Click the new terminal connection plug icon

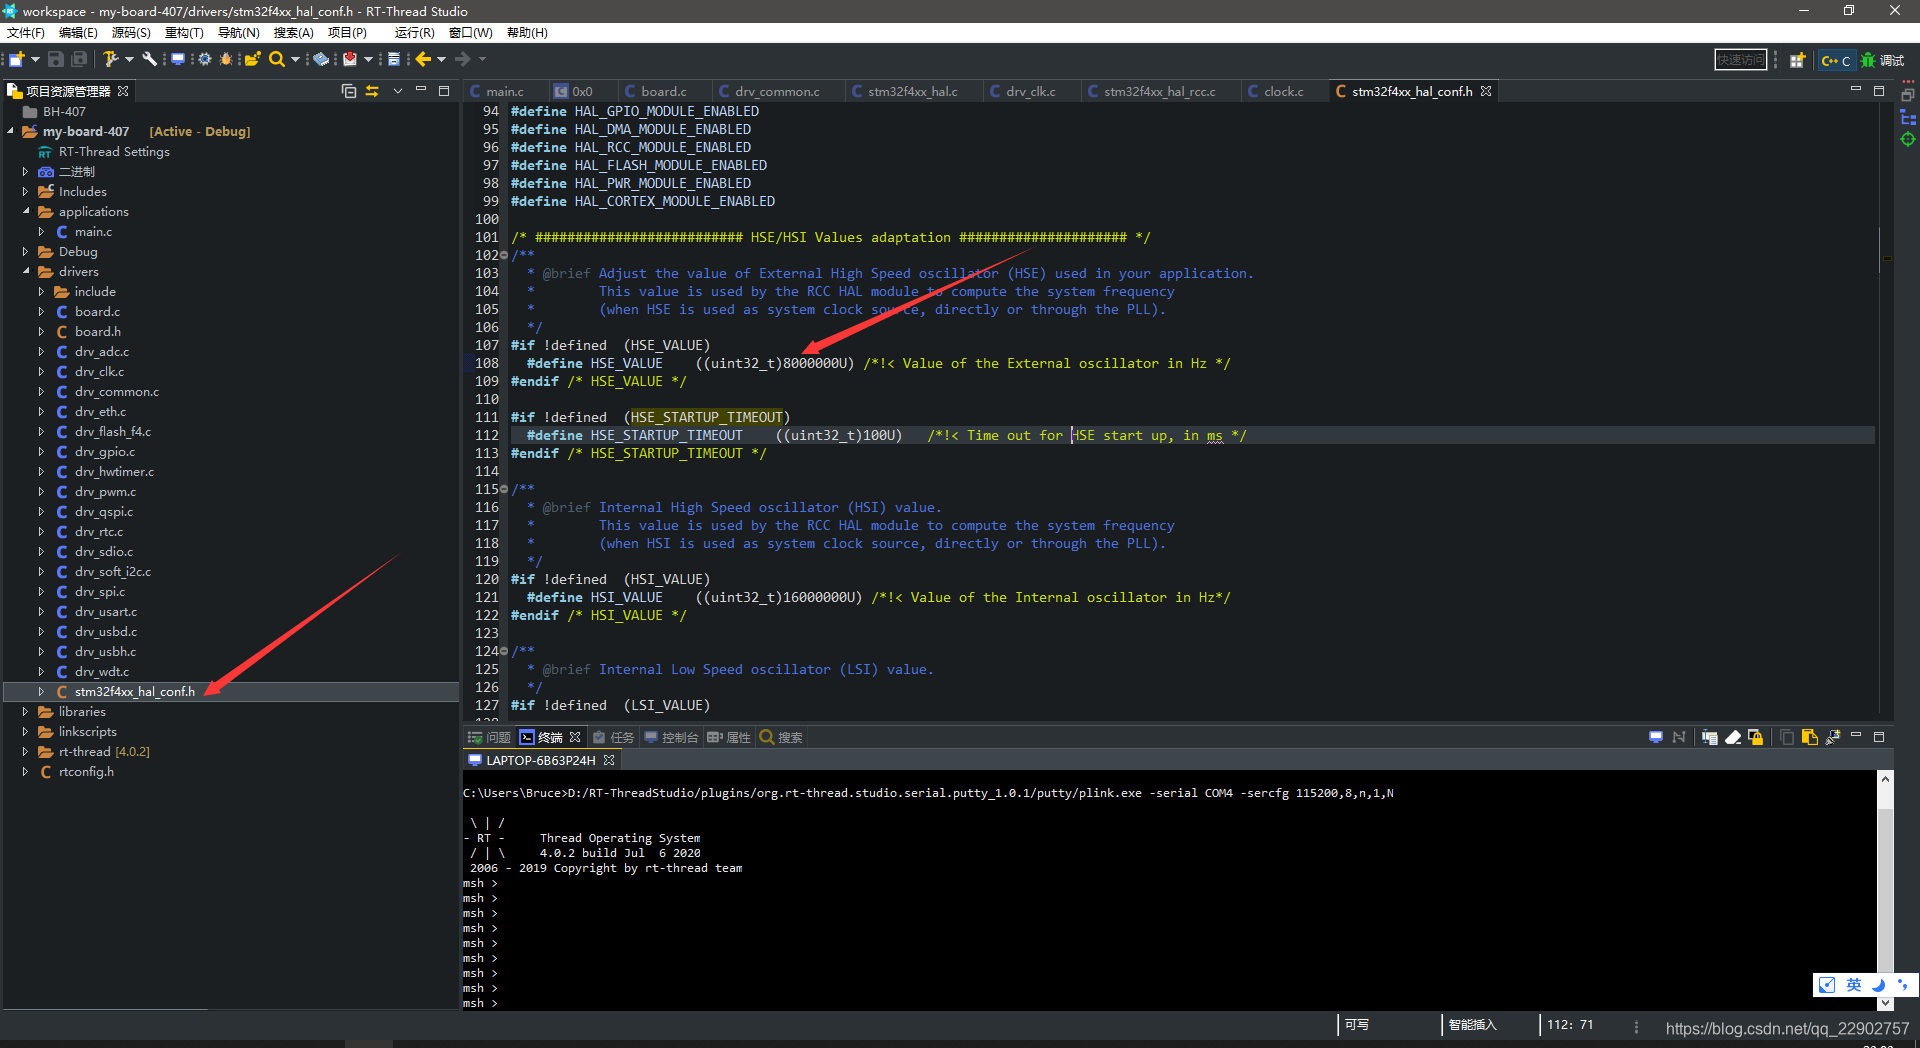[1833, 737]
